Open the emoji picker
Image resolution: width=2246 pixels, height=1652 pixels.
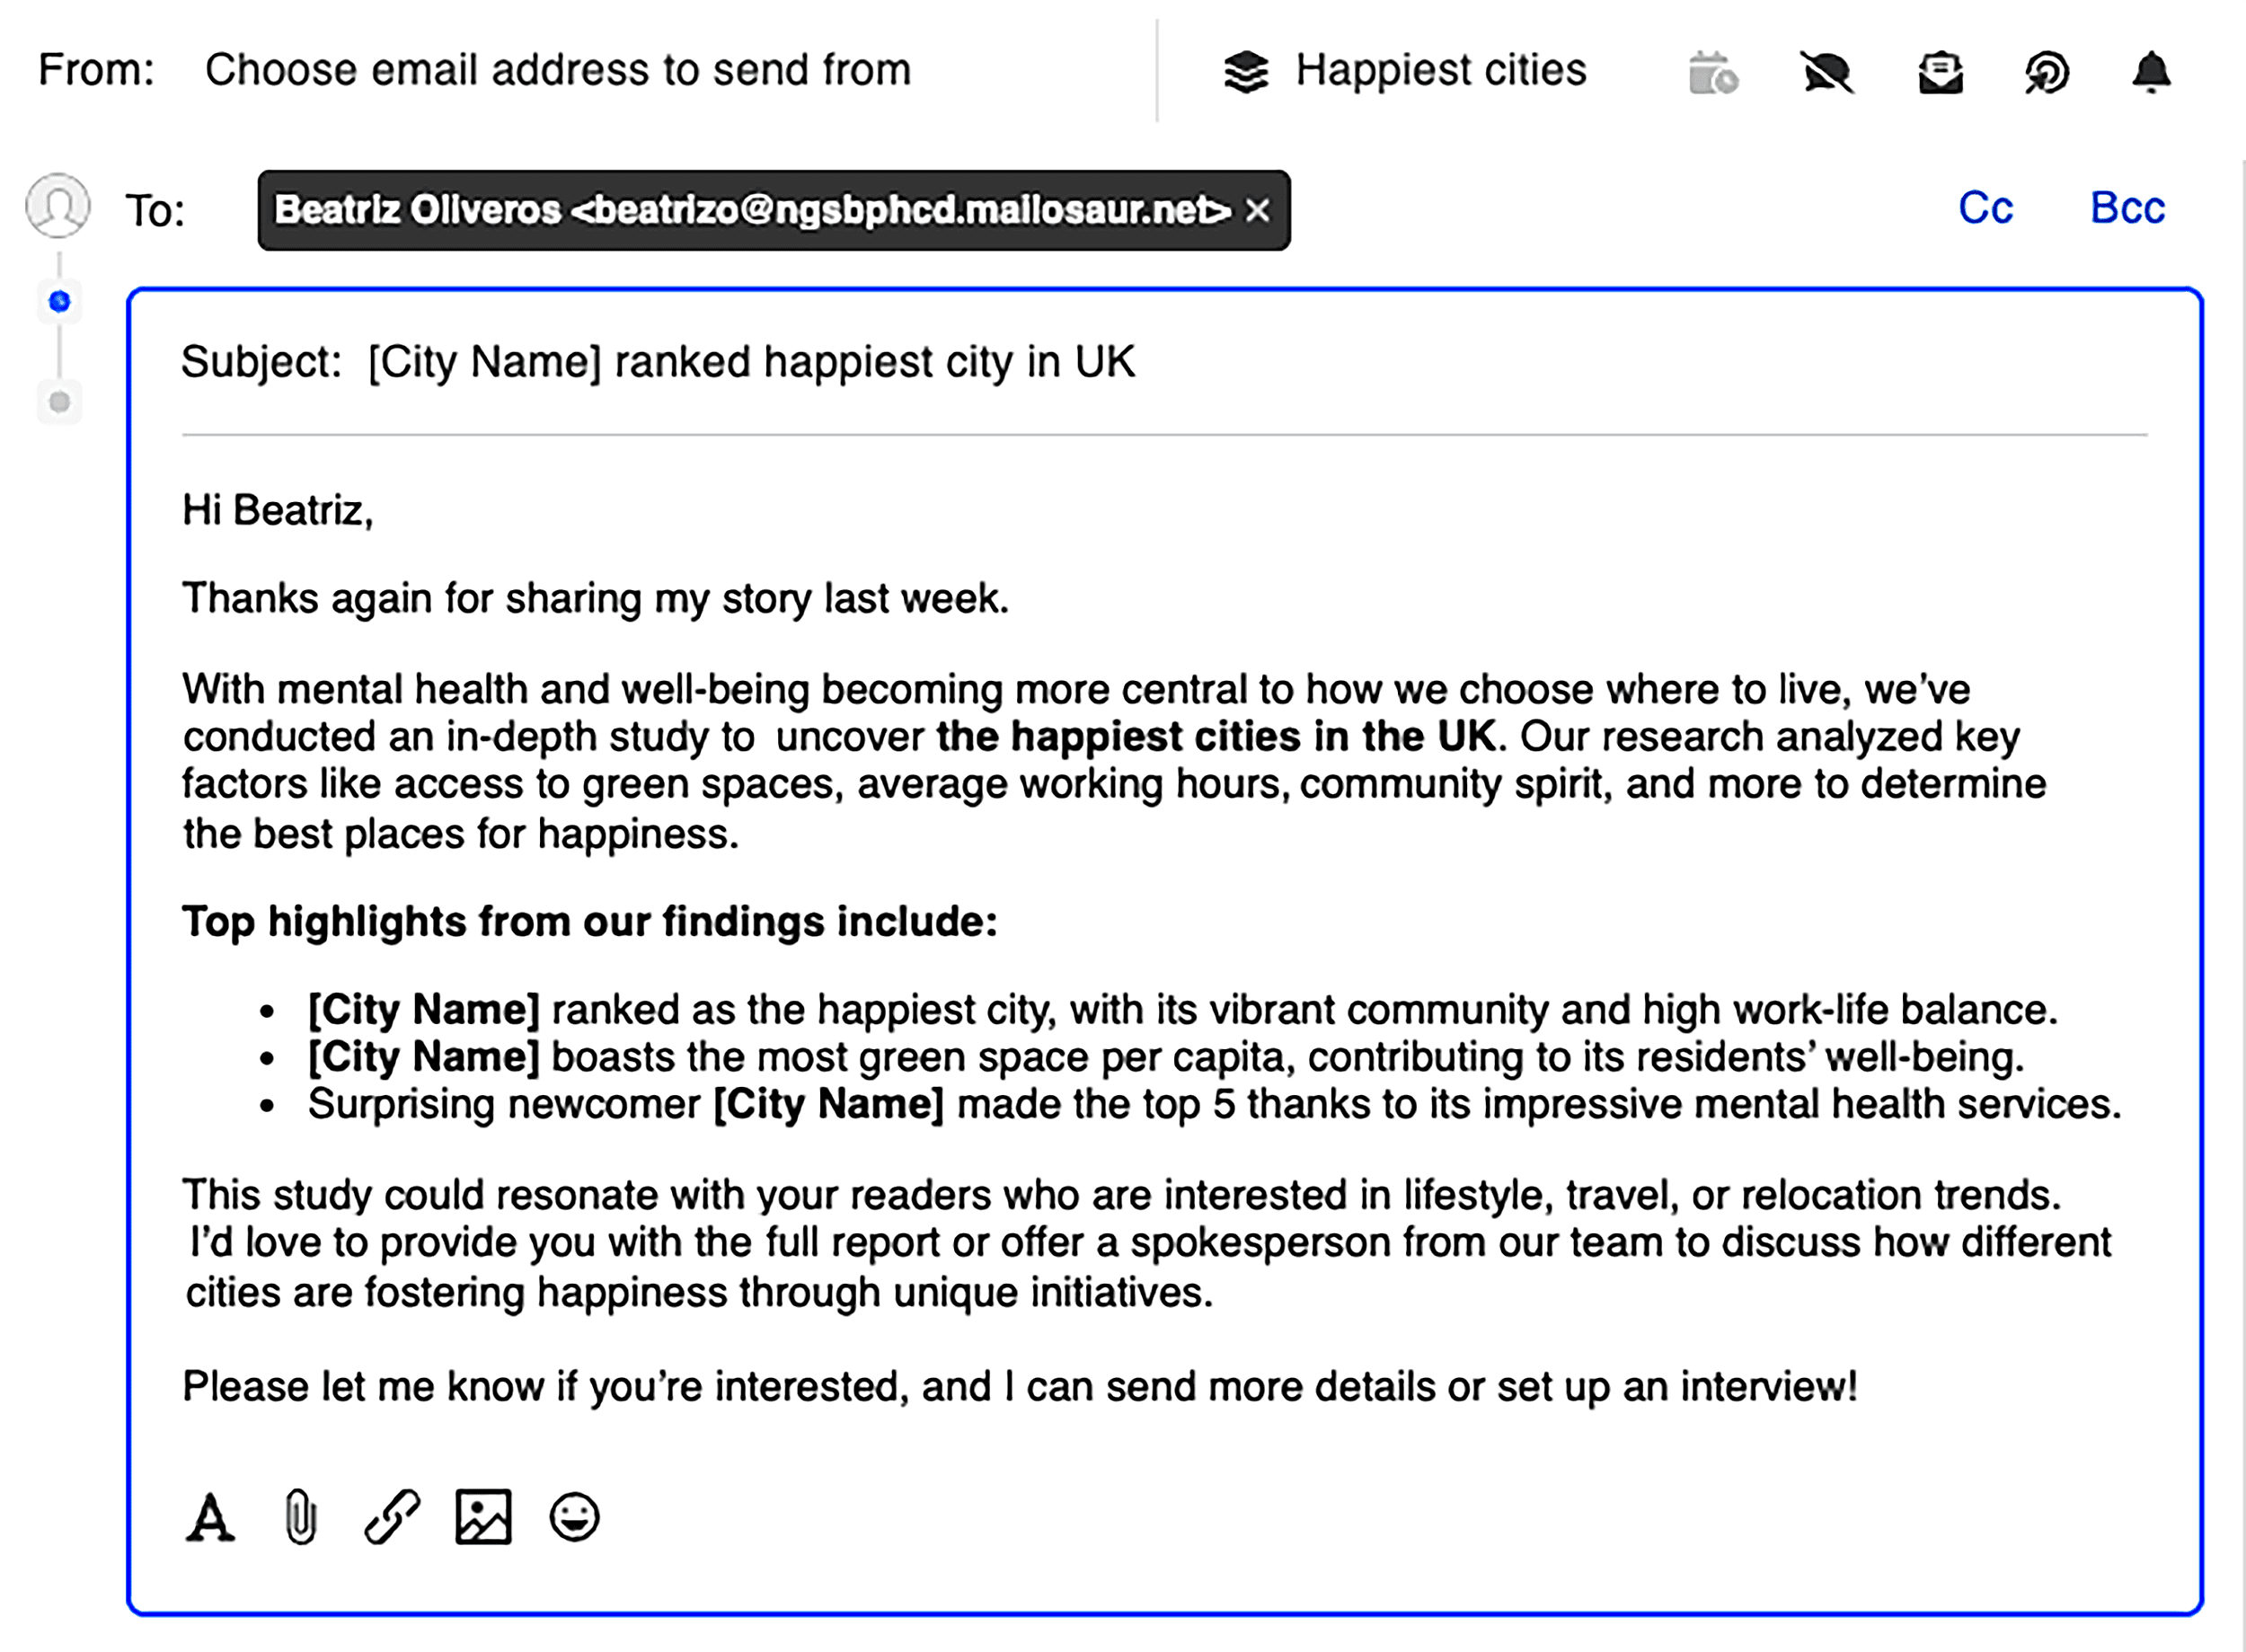[576, 1518]
